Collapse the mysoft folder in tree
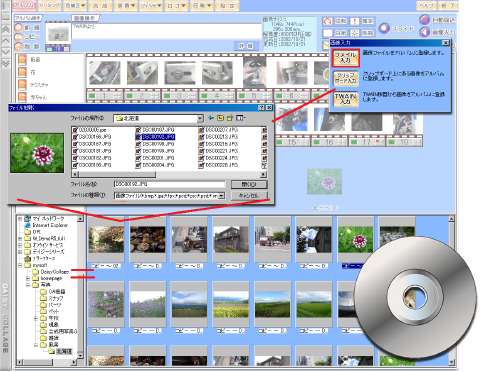Image resolution: width=480 pixels, height=372 pixels. coord(20,265)
